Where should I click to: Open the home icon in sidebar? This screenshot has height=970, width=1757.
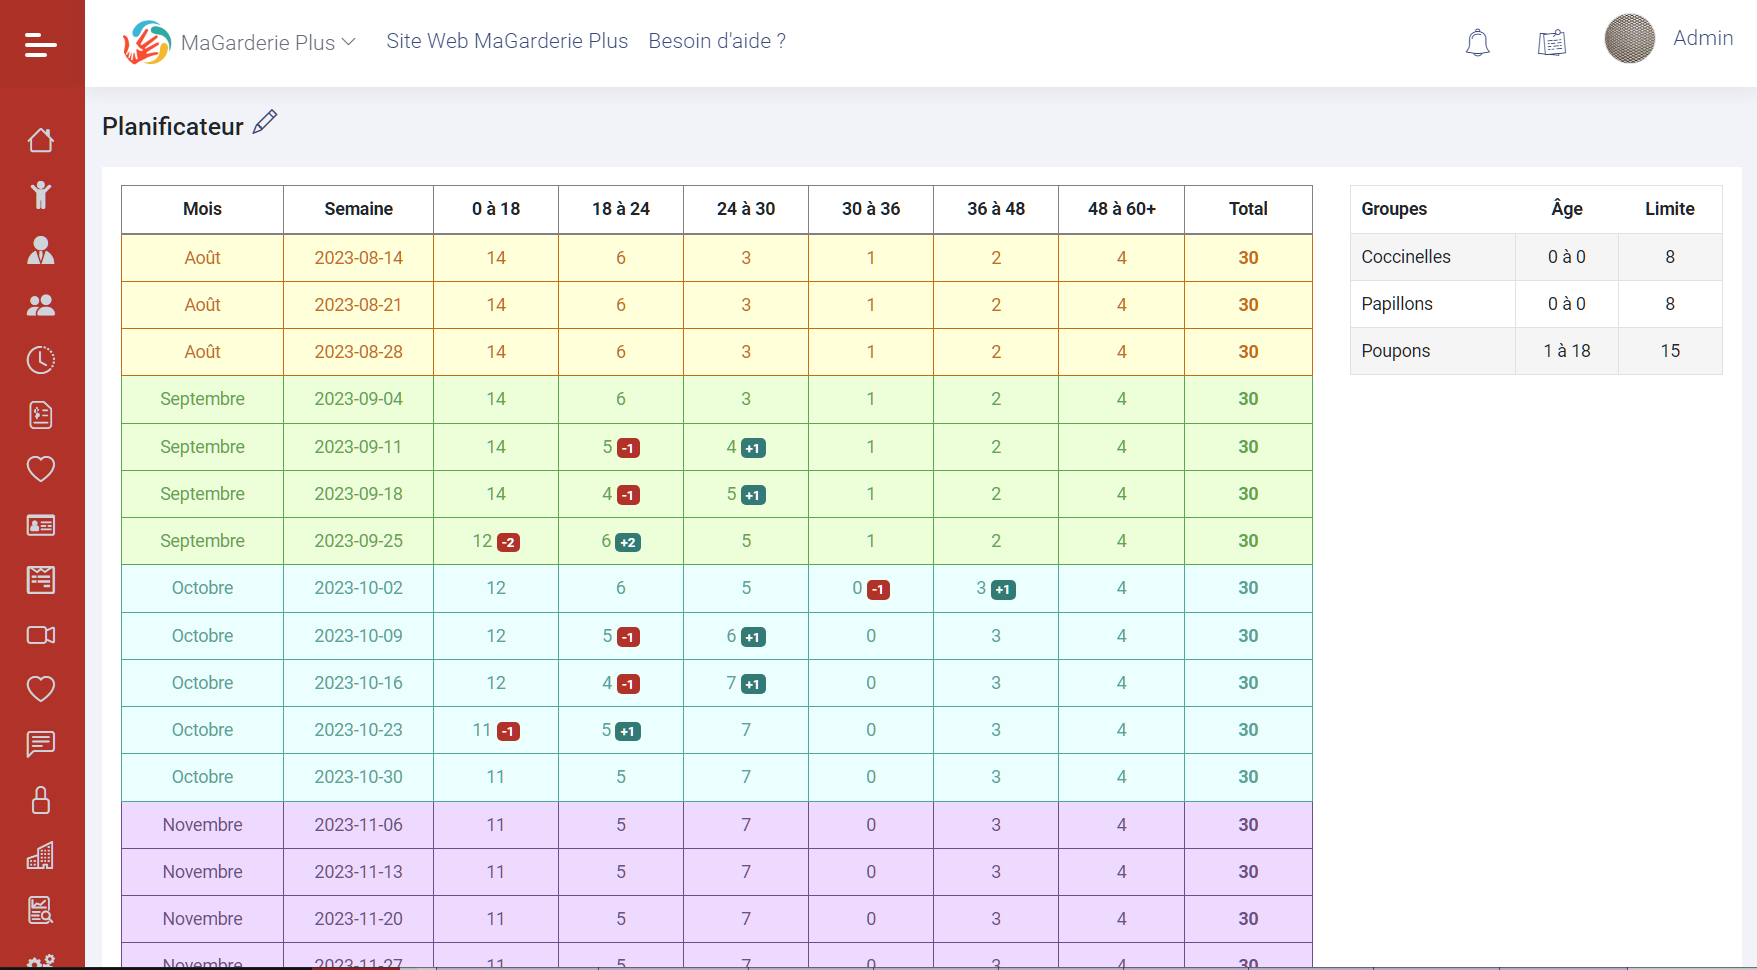coord(41,140)
